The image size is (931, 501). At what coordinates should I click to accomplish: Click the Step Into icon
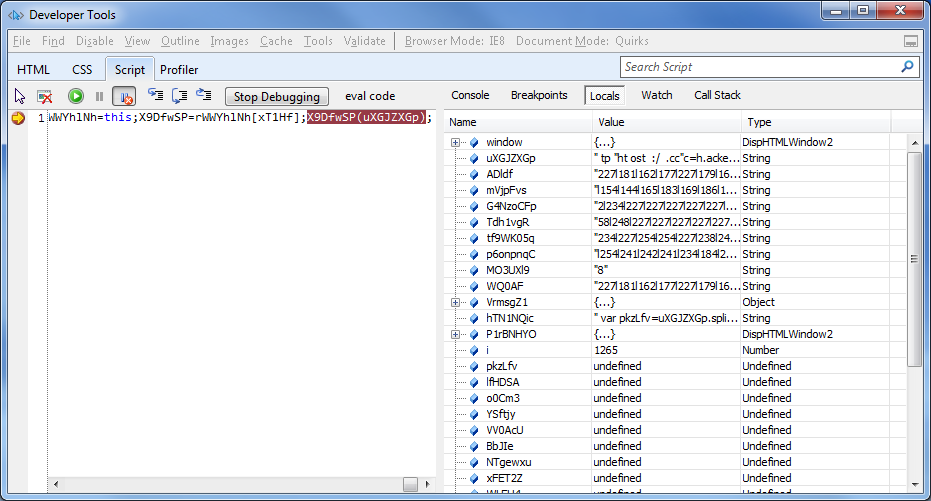[155, 96]
